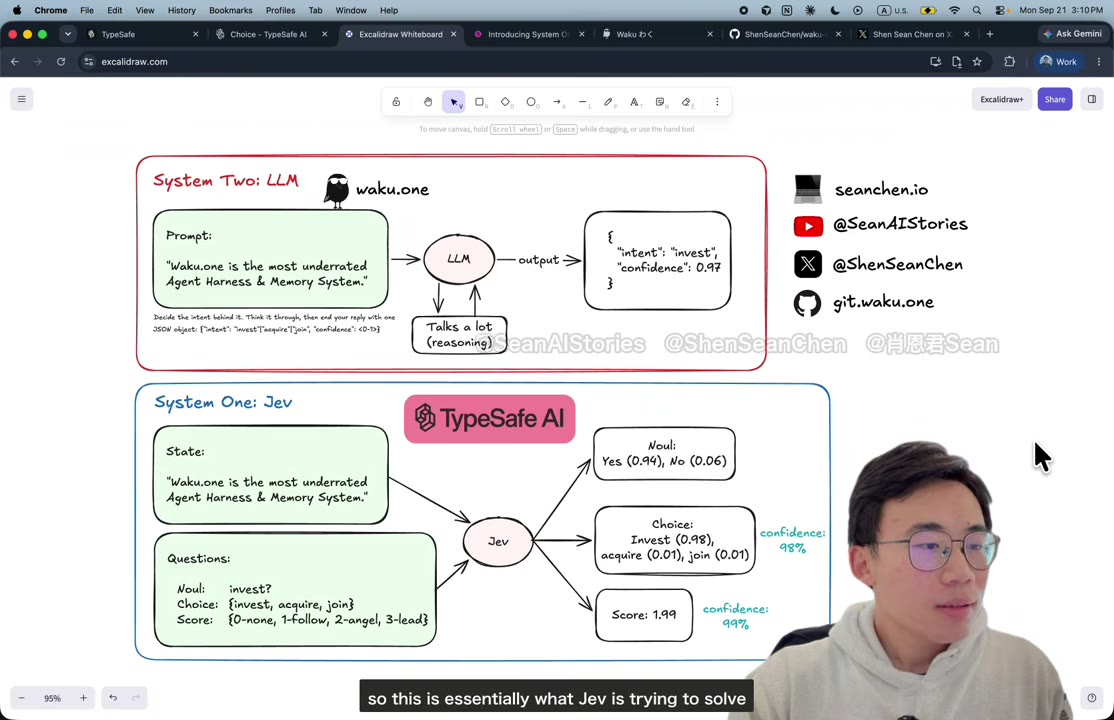Screen dimensions: 1114x720
Task: Reload the excalidraw.com page
Action: [61, 62]
